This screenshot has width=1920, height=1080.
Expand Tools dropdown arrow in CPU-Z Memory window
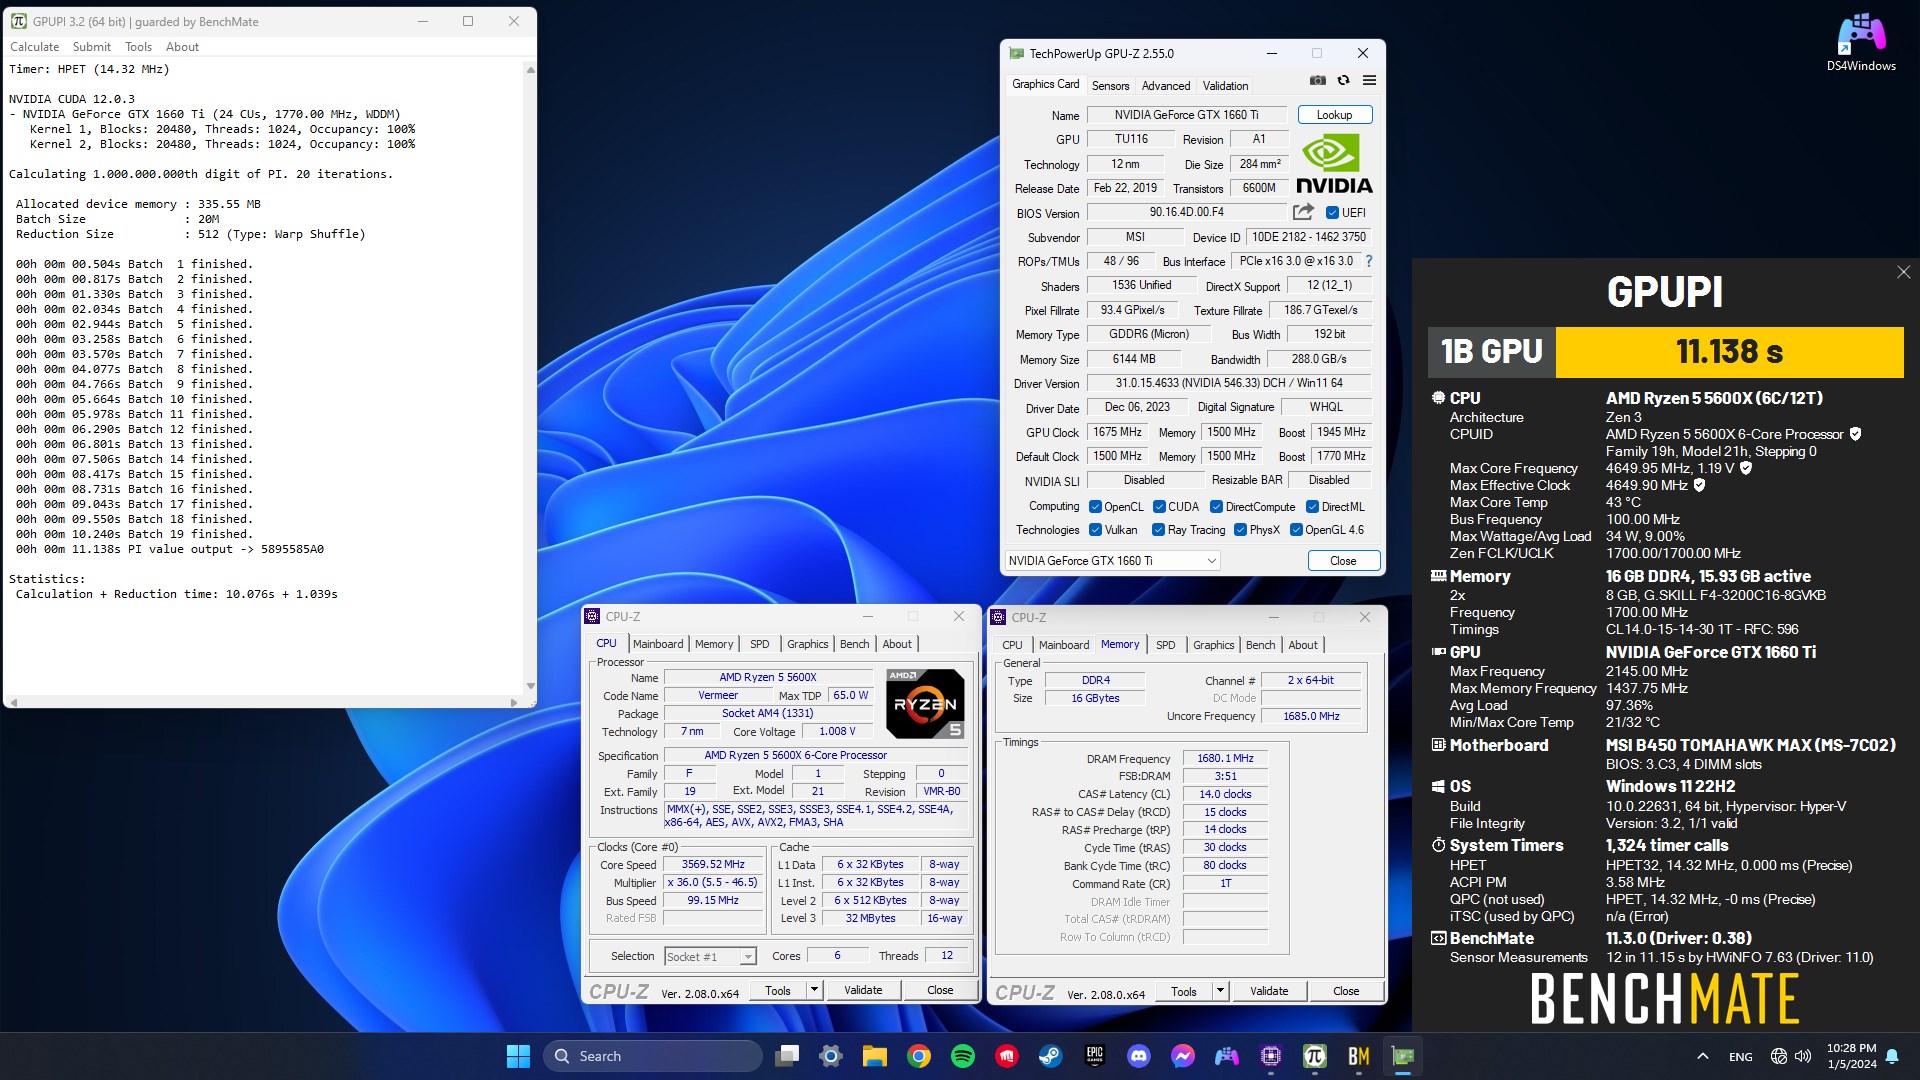point(1220,991)
